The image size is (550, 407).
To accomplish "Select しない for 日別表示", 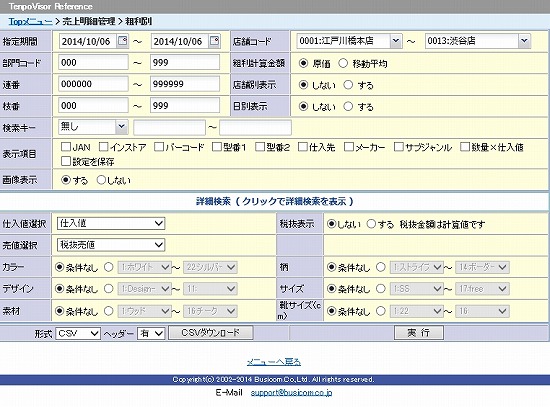I will pos(303,106).
